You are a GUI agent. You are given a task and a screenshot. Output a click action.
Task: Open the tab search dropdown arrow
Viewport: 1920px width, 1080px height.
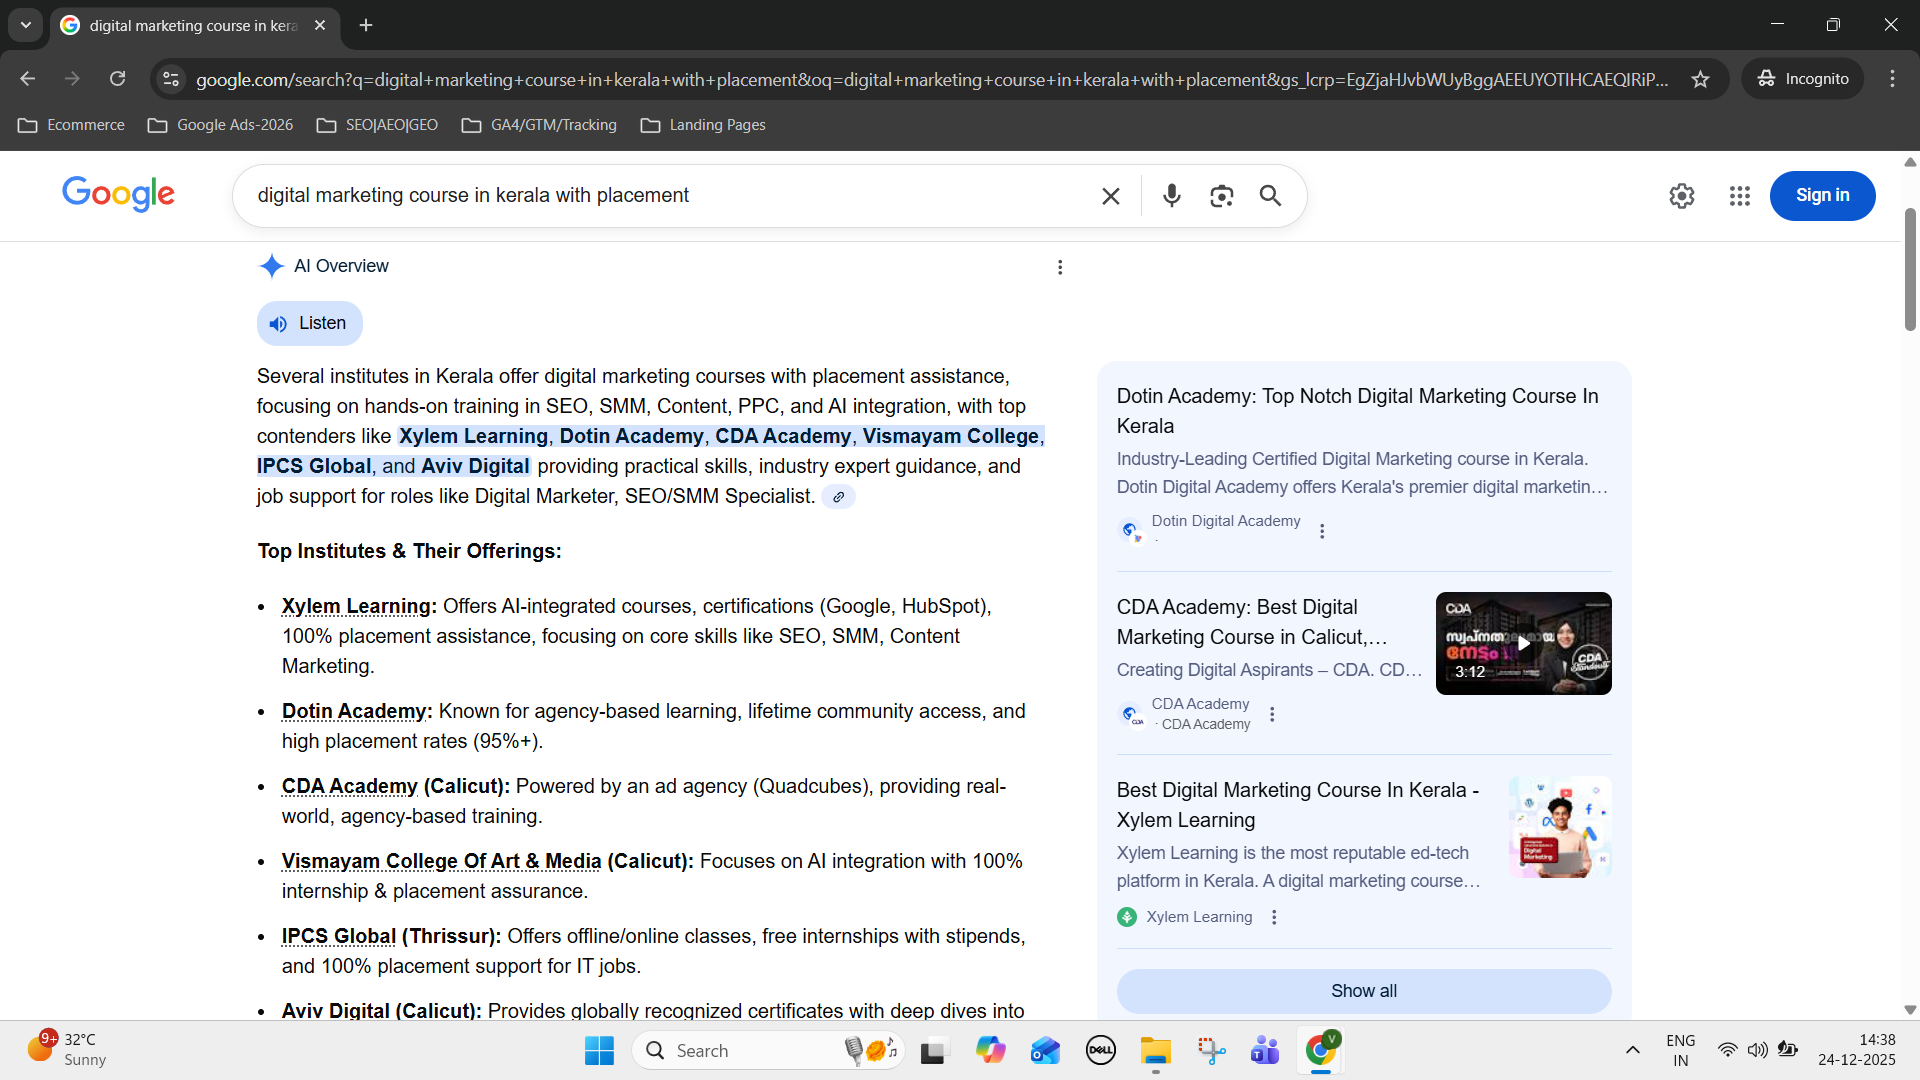click(x=26, y=25)
